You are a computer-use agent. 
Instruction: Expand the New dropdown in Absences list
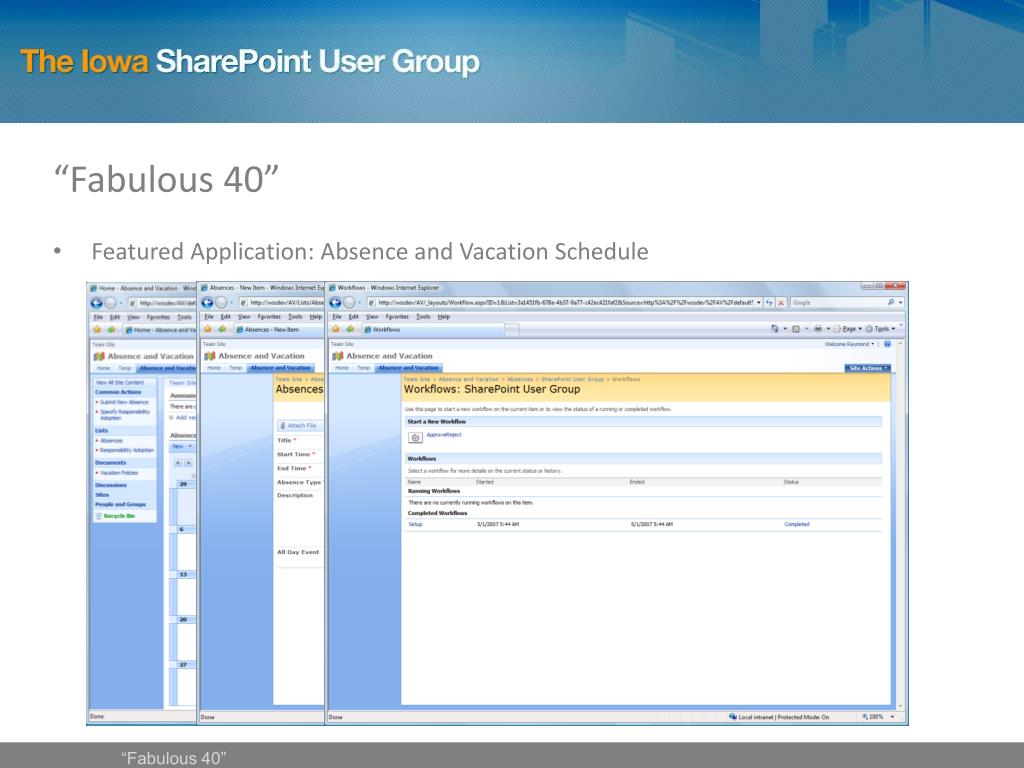point(182,447)
